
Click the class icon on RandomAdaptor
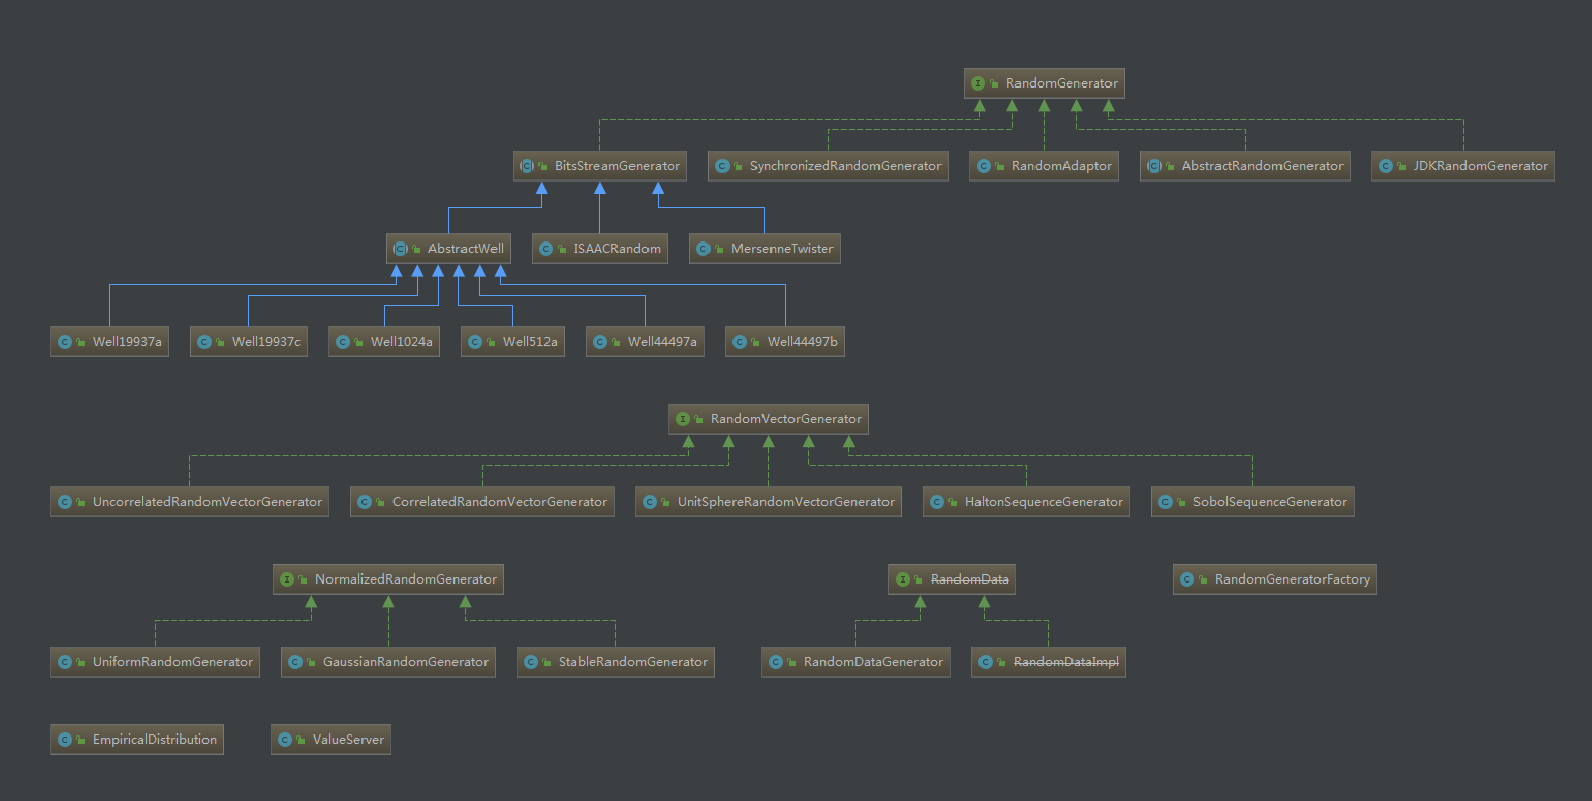point(984,166)
